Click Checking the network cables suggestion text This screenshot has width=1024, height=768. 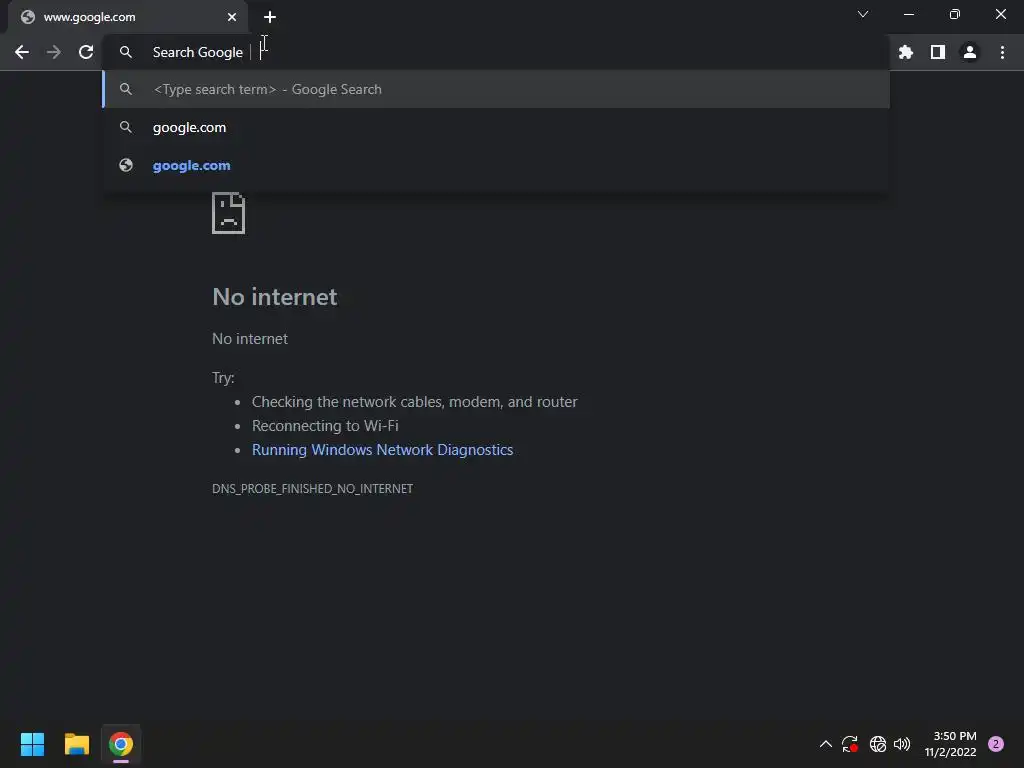pos(414,402)
